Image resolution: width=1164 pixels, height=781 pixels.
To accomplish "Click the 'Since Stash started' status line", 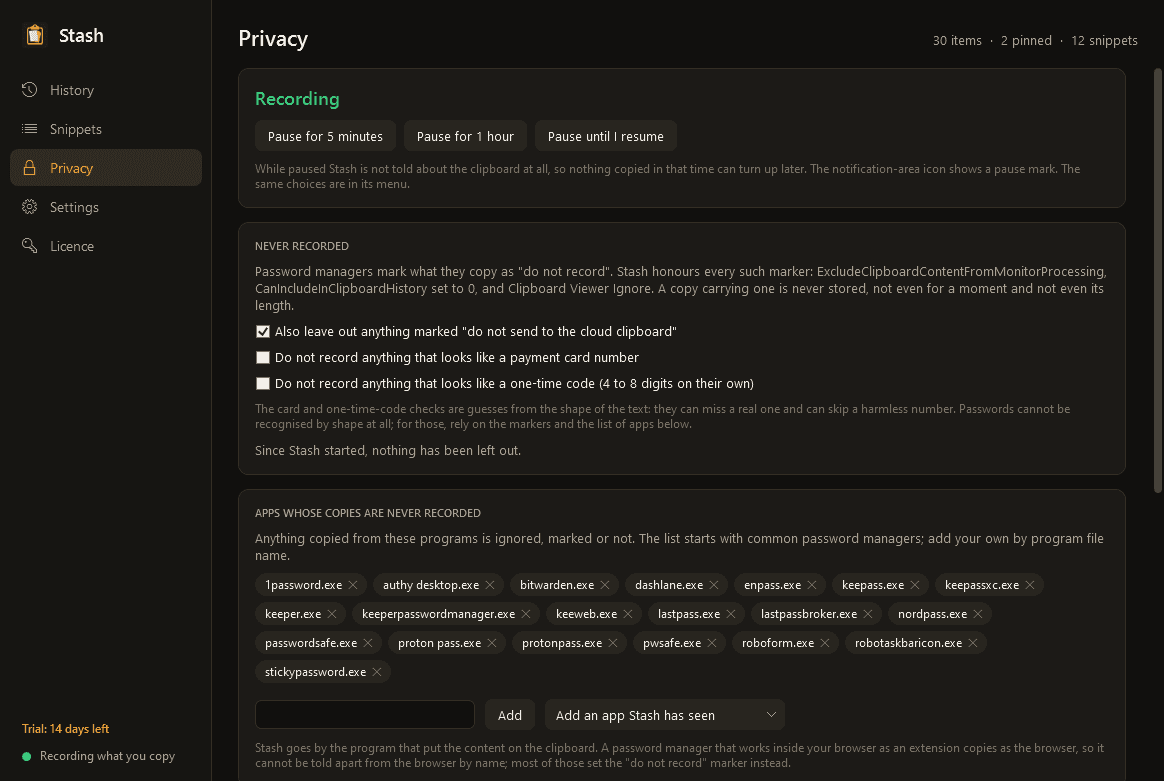I will pos(388,451).
